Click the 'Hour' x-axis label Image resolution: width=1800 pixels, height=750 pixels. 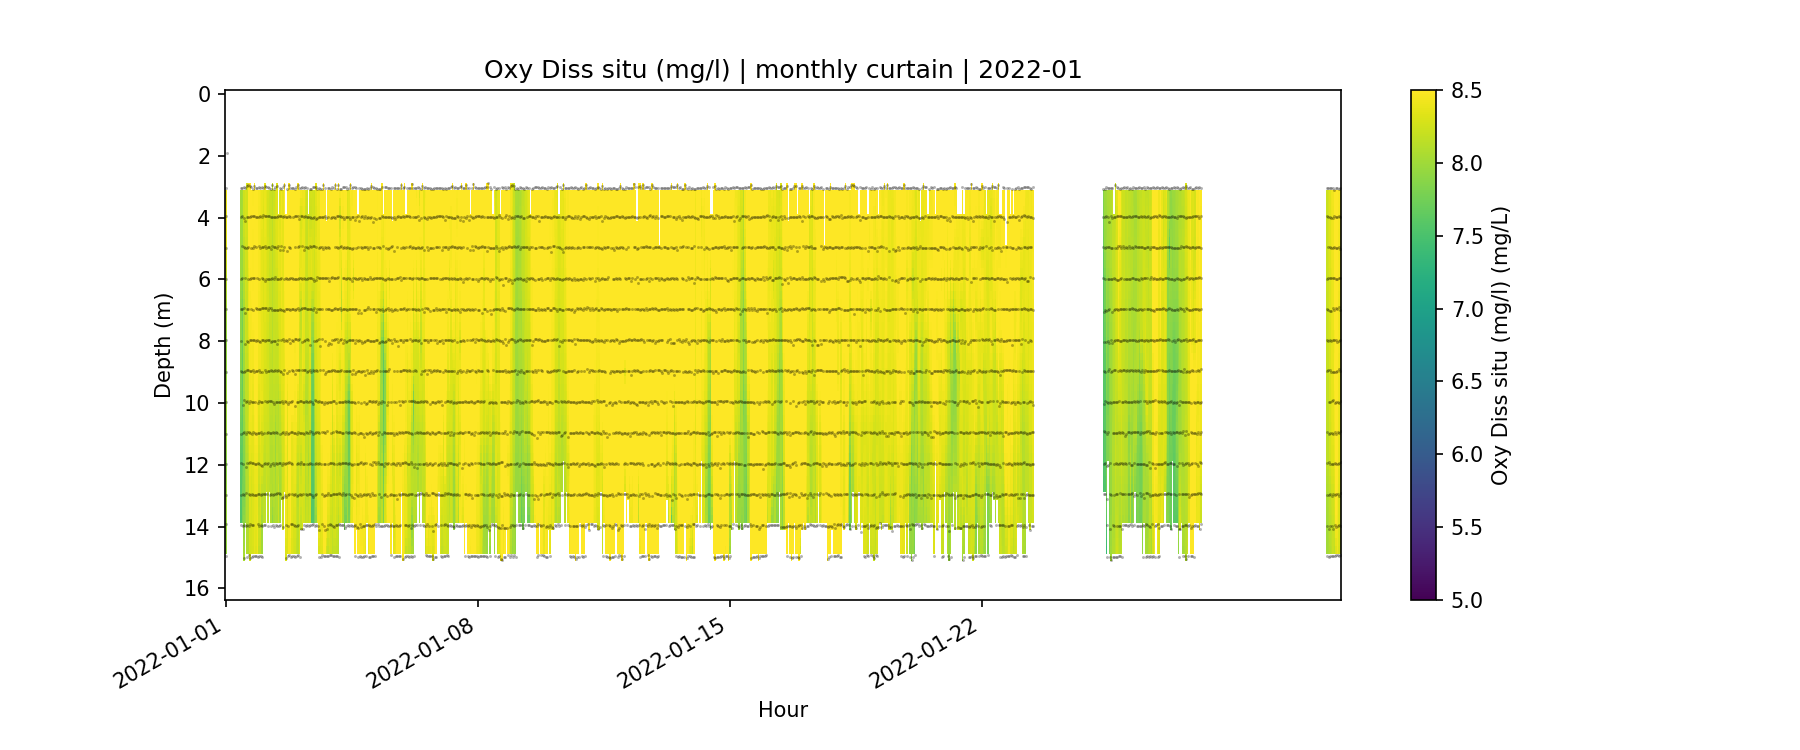click(x=782, y=710)
